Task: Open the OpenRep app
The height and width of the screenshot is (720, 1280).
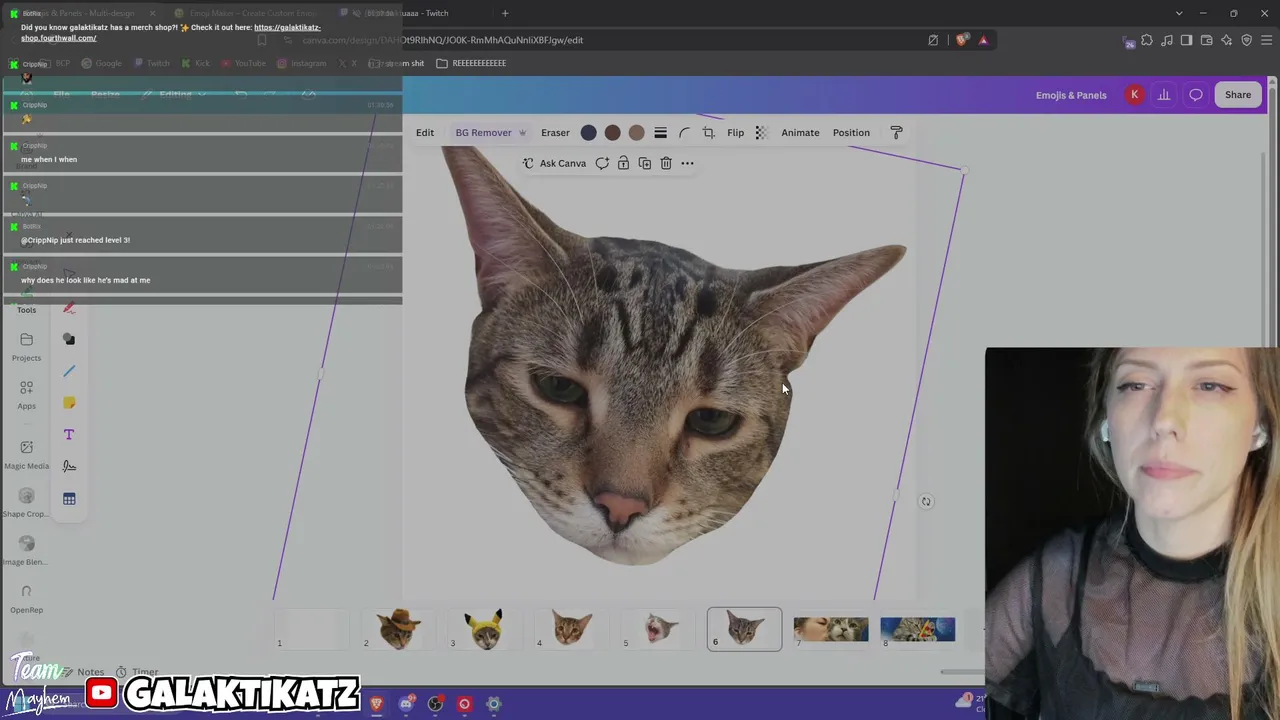Action: (x=26, y=599)
